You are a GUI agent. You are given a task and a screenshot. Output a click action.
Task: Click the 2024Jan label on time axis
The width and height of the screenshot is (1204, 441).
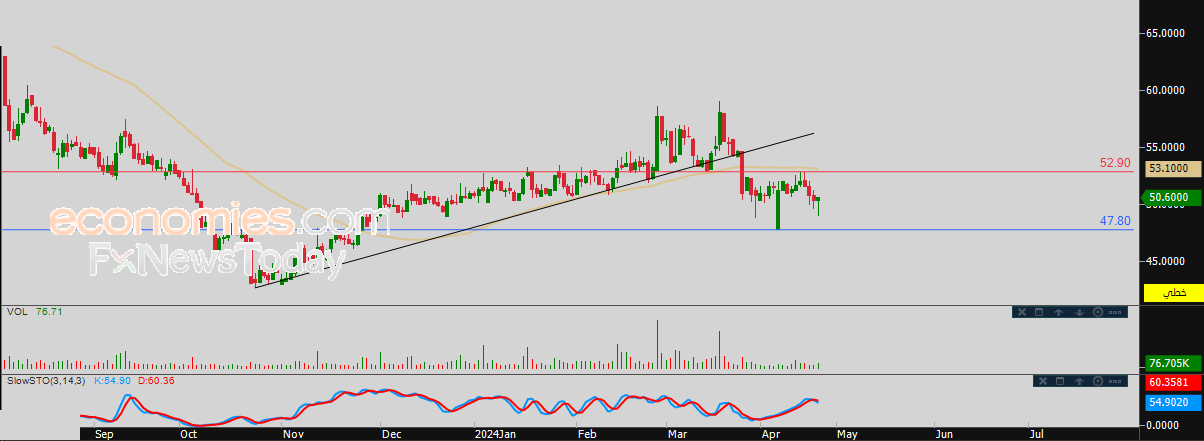pyautogui.click(x=494, y=435)
